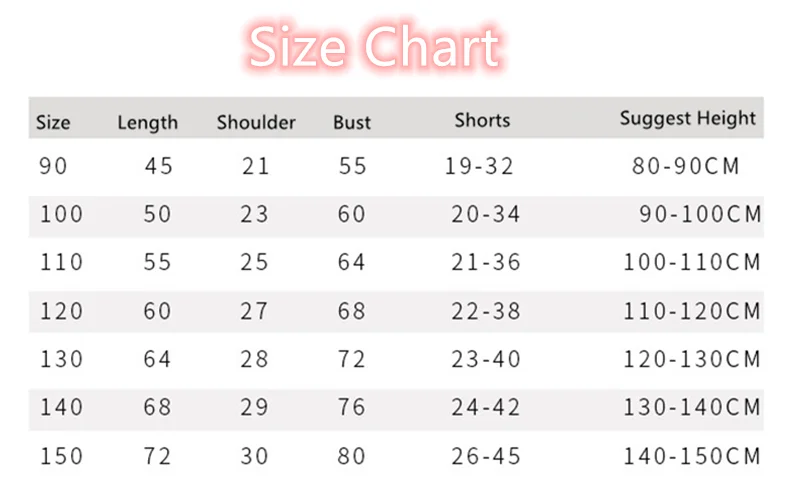
Task: Click size 110 row label
Action: (61, 262)
